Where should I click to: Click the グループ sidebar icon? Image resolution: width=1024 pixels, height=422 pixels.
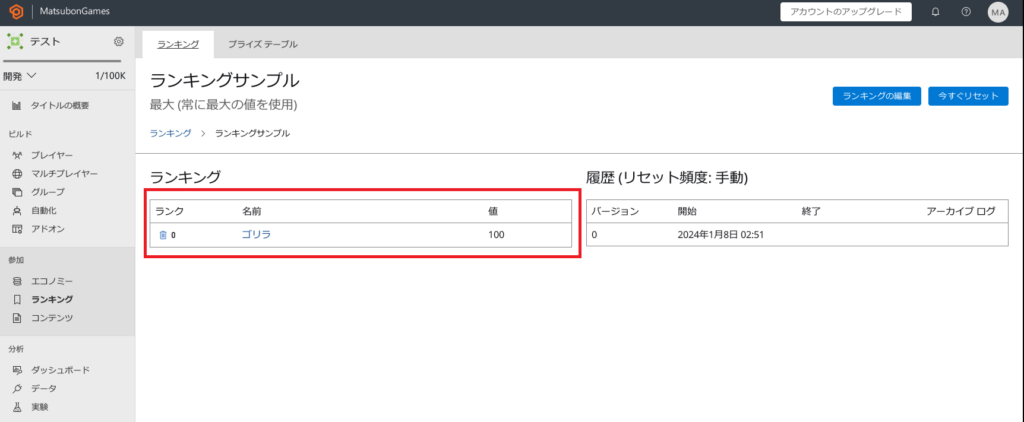(18, 192)
